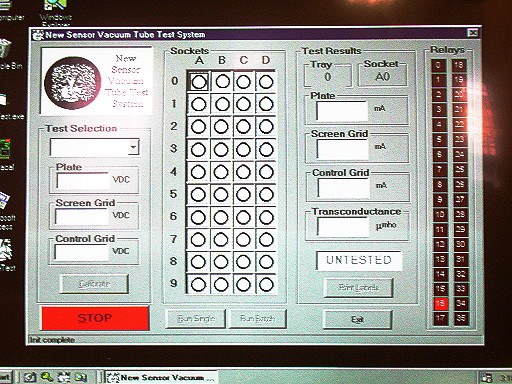
Task: Click the Screen Grid VDC input field
Action: click(82, 217)
